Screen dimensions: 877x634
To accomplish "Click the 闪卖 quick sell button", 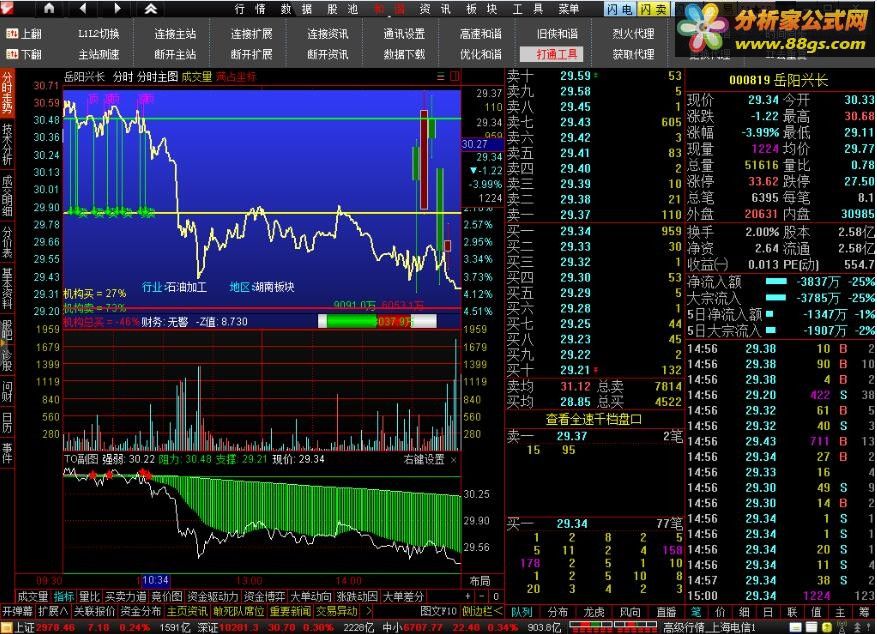I will [x=653, y=9].
